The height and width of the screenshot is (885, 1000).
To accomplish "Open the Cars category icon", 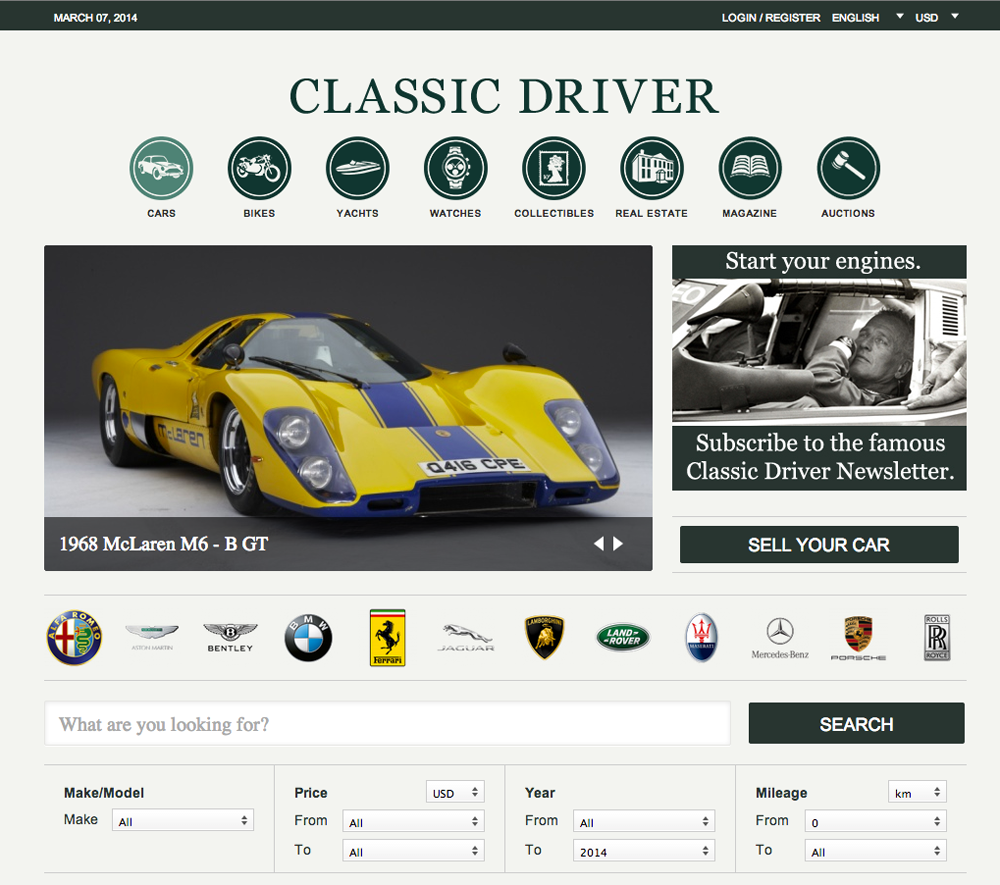I will pyautogui.click(x=161, y=168).
